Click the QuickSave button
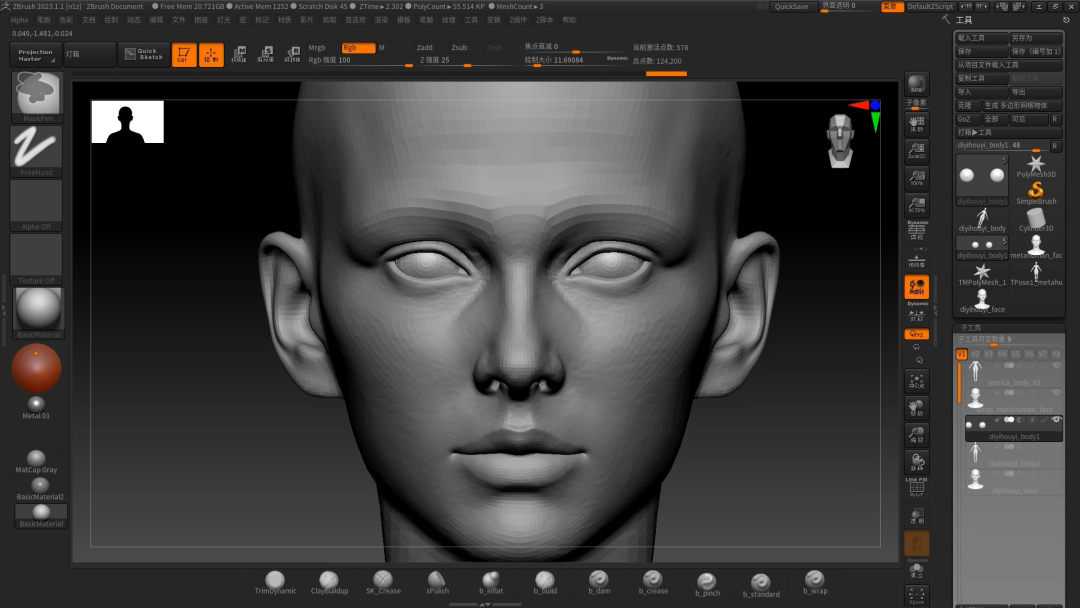The width and height of the screenshot is (1080, 608). [792, 7]
